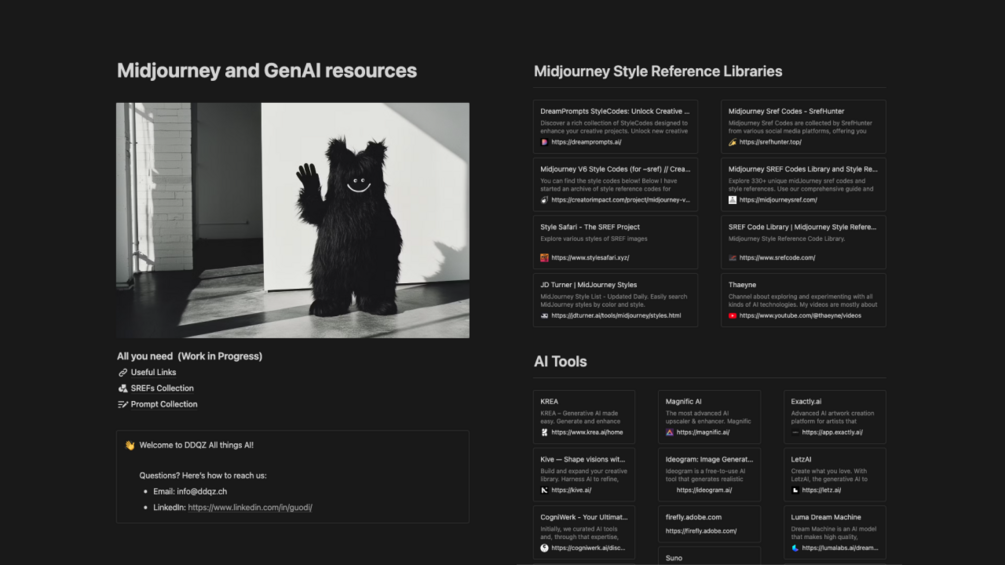
Task: Click the furry monster cover image
Action: tap(293, 220)
